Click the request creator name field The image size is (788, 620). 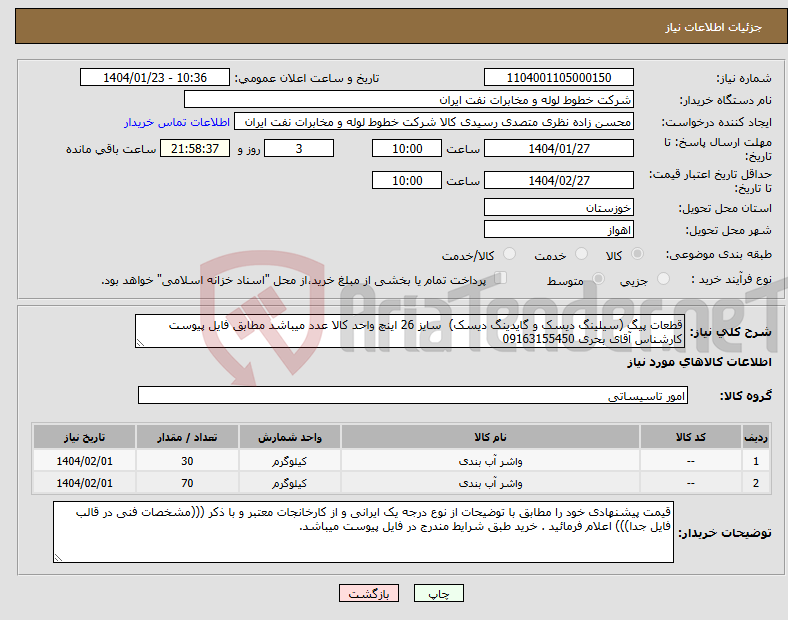pos(434,122)
